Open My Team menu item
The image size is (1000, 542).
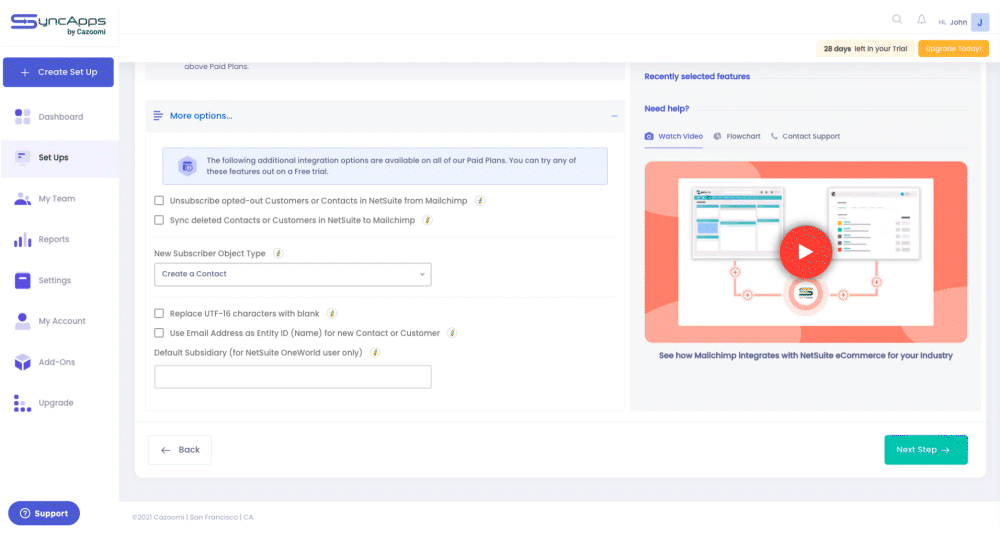tap(59, 198)
